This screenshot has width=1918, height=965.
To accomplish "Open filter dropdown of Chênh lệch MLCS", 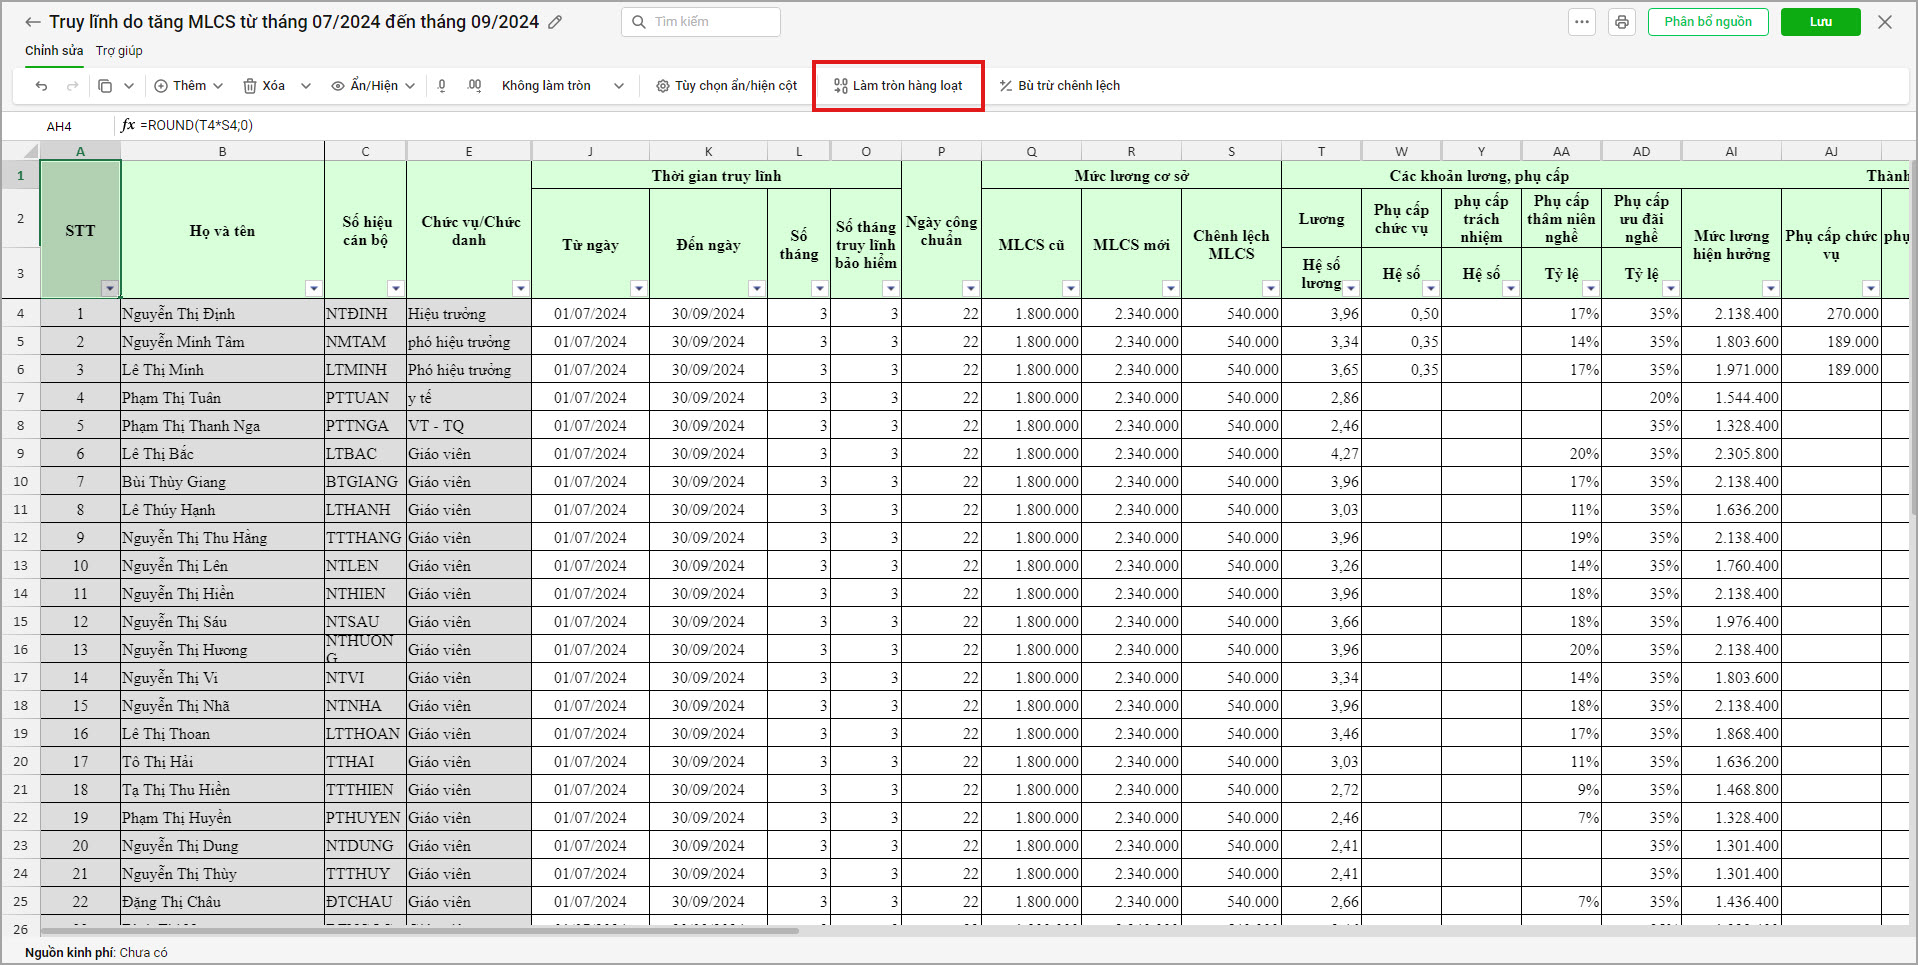I will pos(1270,289).
